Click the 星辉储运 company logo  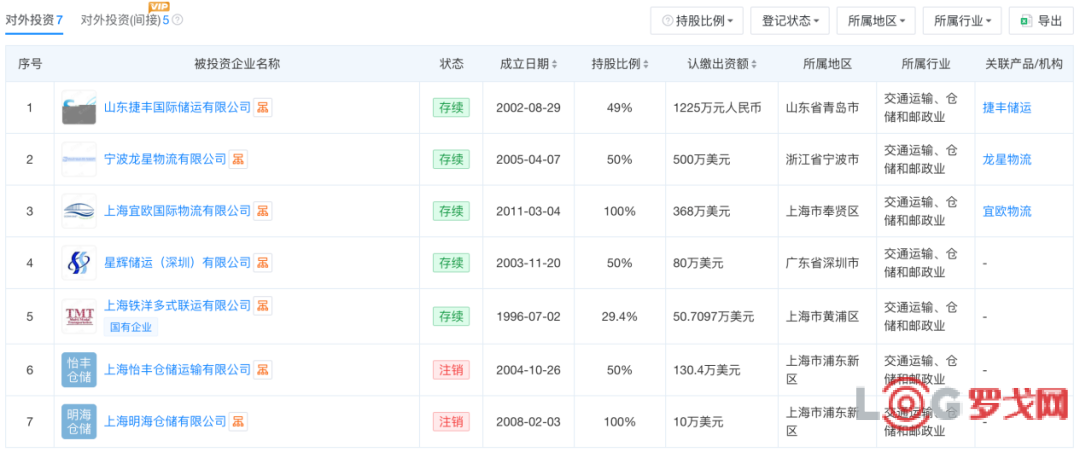[79, 262]
